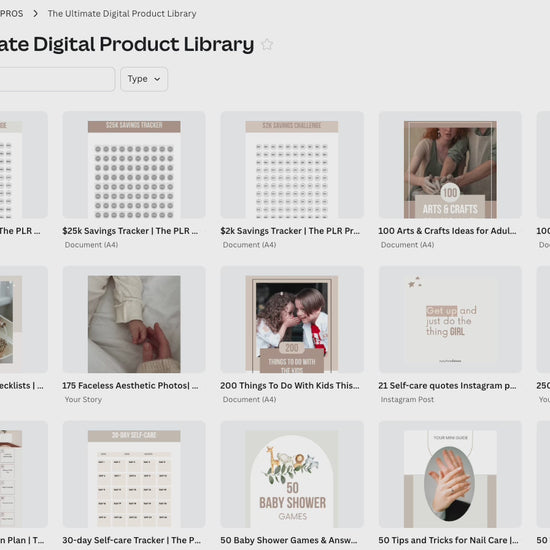Open the 100 Arts & Crafts thumbnail

[450, 165]
